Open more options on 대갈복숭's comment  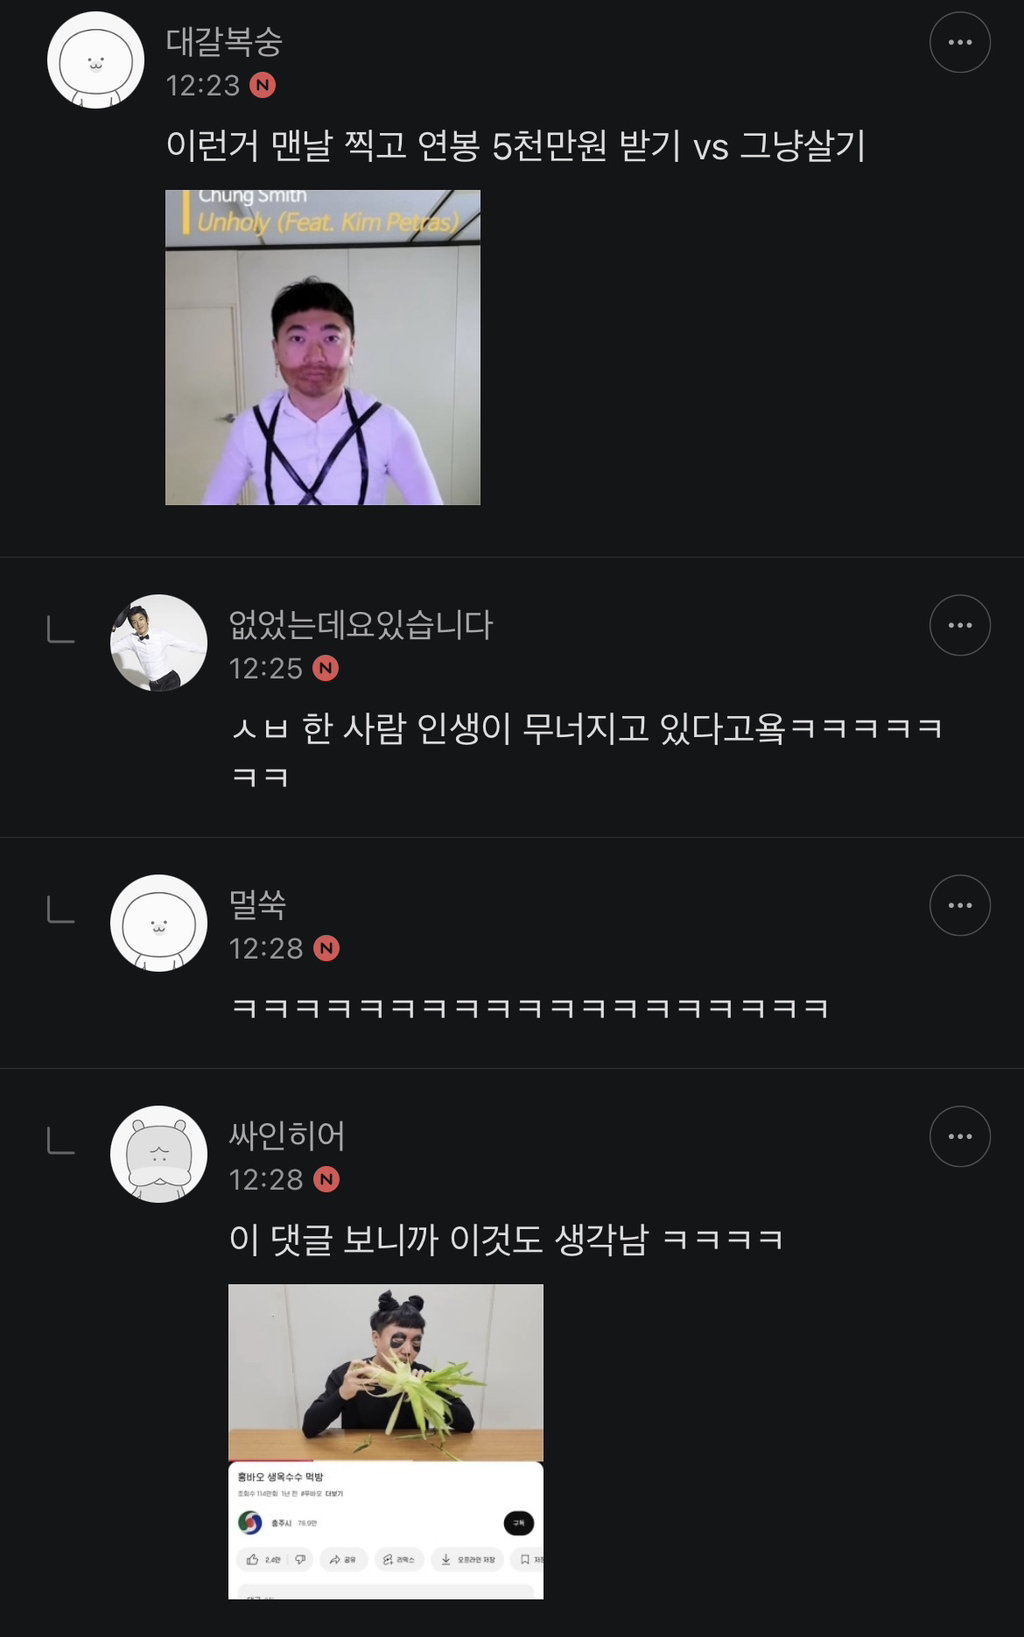pos(960,42)
